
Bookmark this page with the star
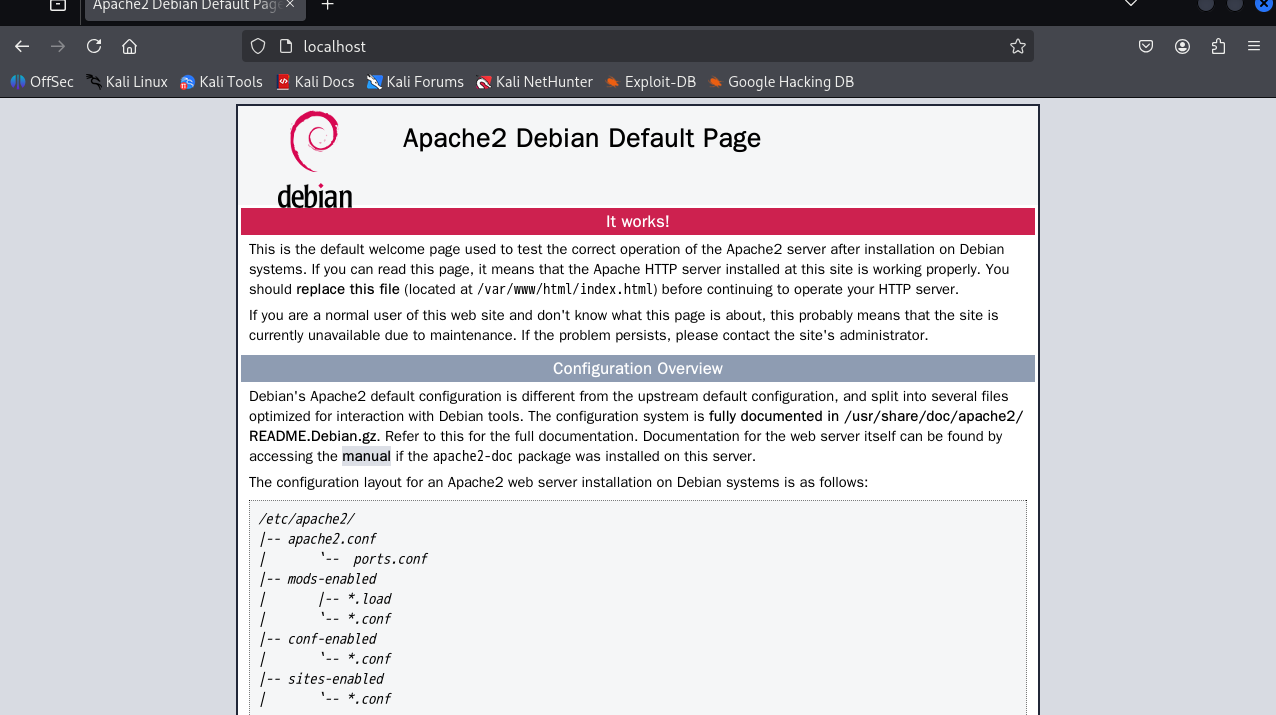point(1018,46)
